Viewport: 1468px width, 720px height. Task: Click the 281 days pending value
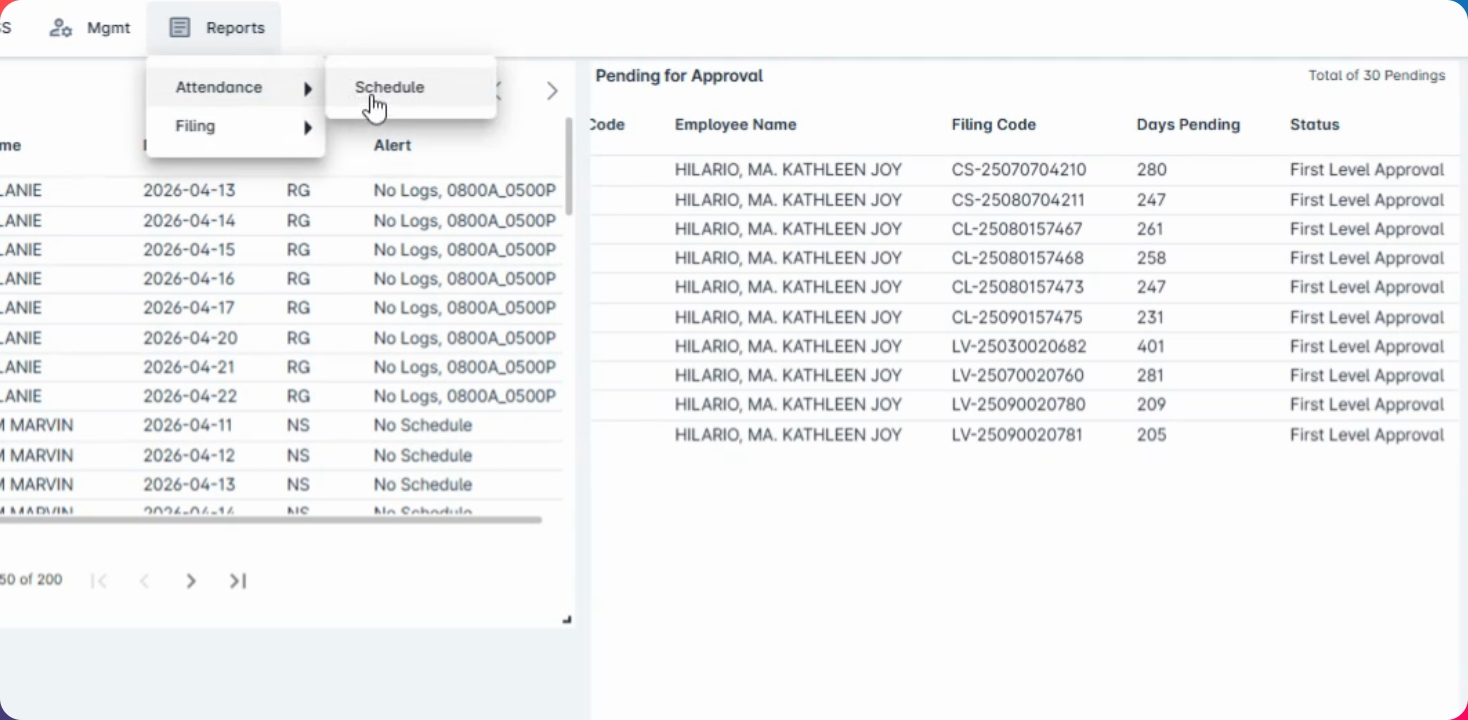pos(1151,376)
